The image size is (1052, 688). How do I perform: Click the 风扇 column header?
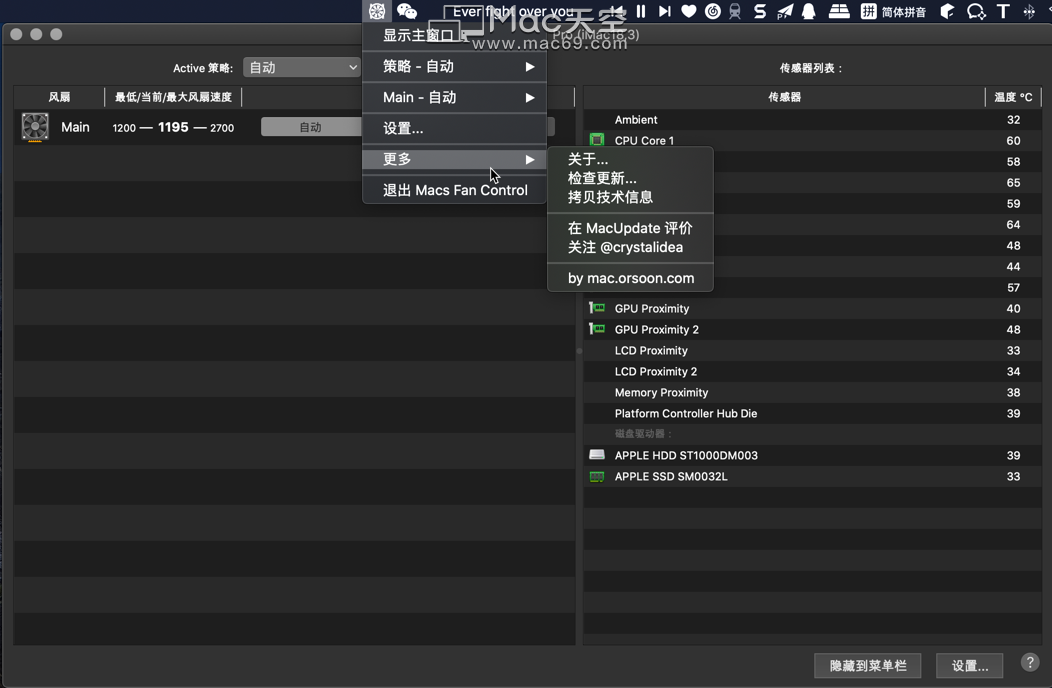pyautogui.click(x=59, y=97)
